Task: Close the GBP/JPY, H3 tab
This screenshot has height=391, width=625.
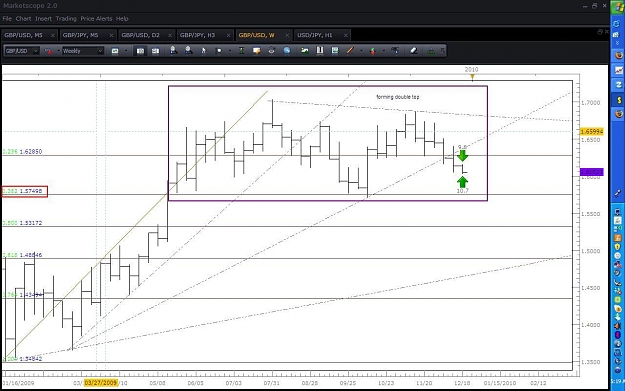Action: pyautogui.click(x=228, y=35)
